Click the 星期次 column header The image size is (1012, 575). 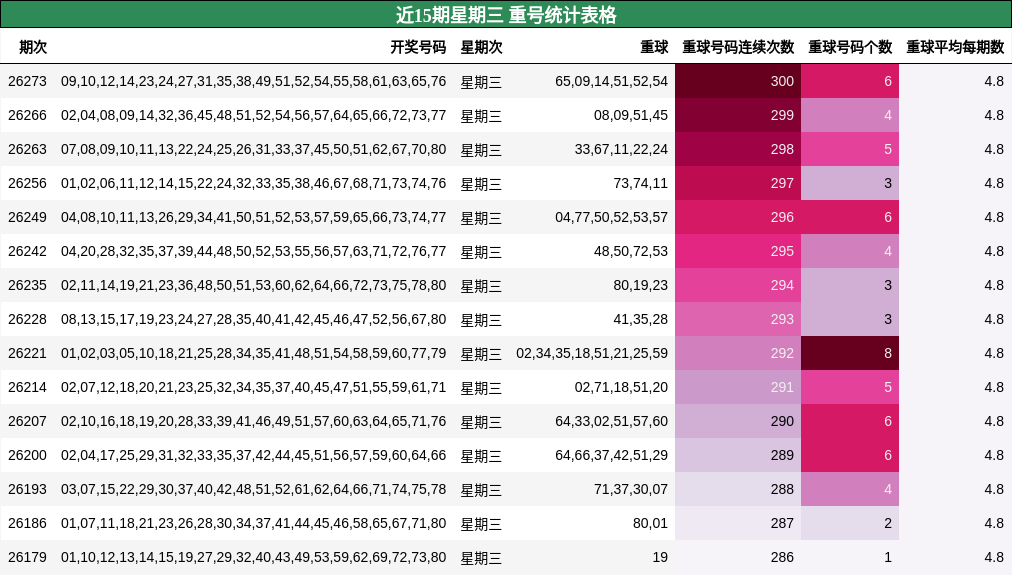[481, 47]
